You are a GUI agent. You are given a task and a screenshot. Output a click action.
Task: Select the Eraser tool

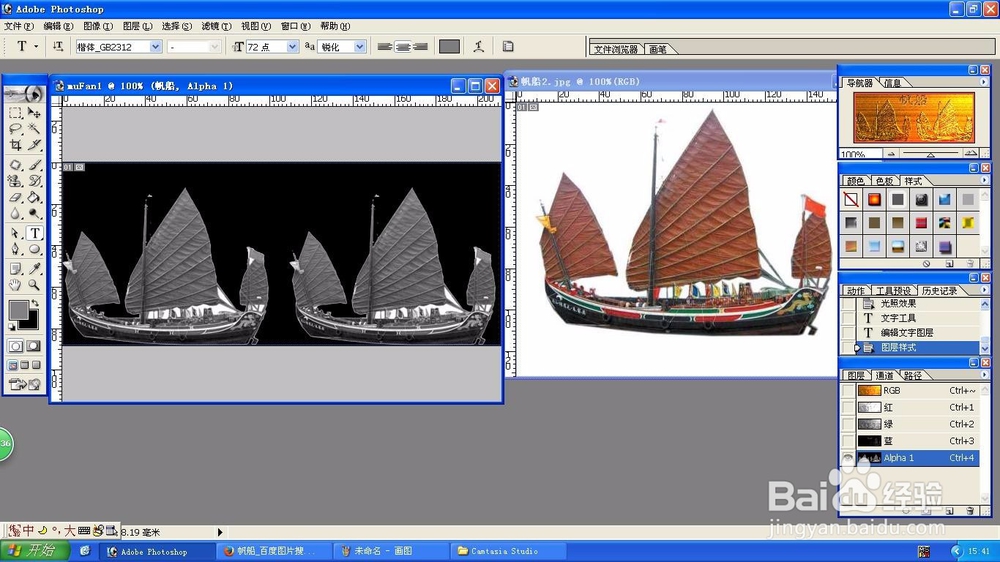(x=15, y=197)
